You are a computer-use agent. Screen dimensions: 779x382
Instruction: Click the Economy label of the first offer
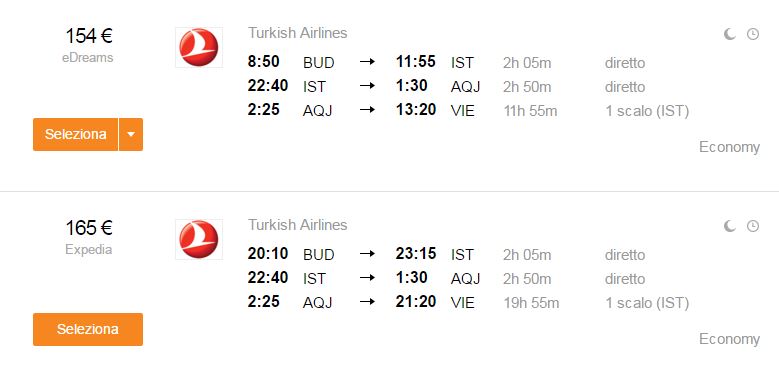729,147
